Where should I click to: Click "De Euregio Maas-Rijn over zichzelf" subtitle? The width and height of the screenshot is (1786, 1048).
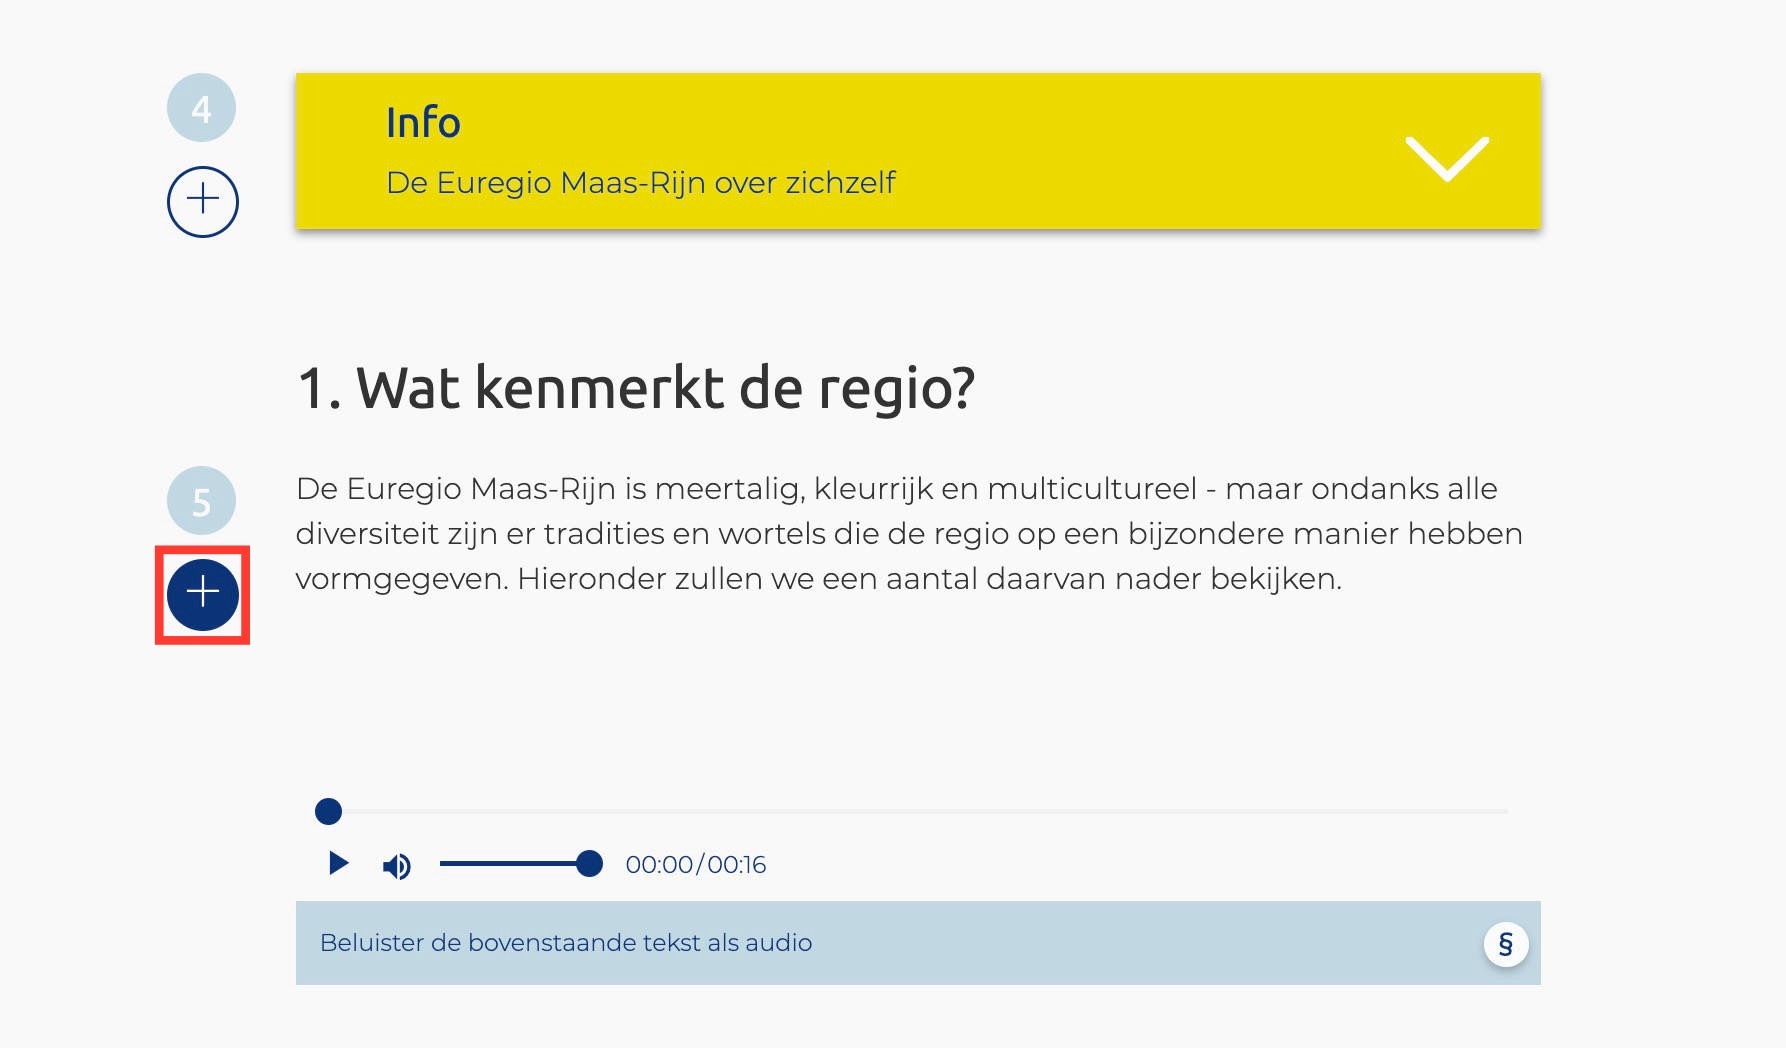(x=640, y=183)
